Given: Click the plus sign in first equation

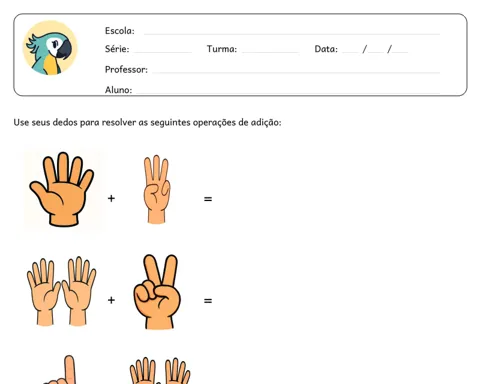Looking at the screenshot, I should [x=111, y=198].
